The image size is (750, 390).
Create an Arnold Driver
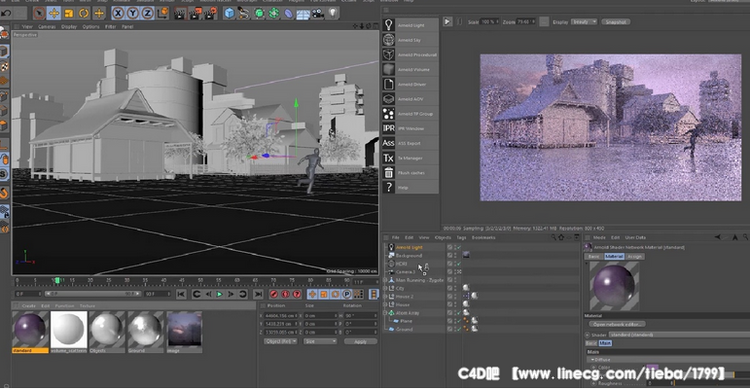(x=410, y=84)
